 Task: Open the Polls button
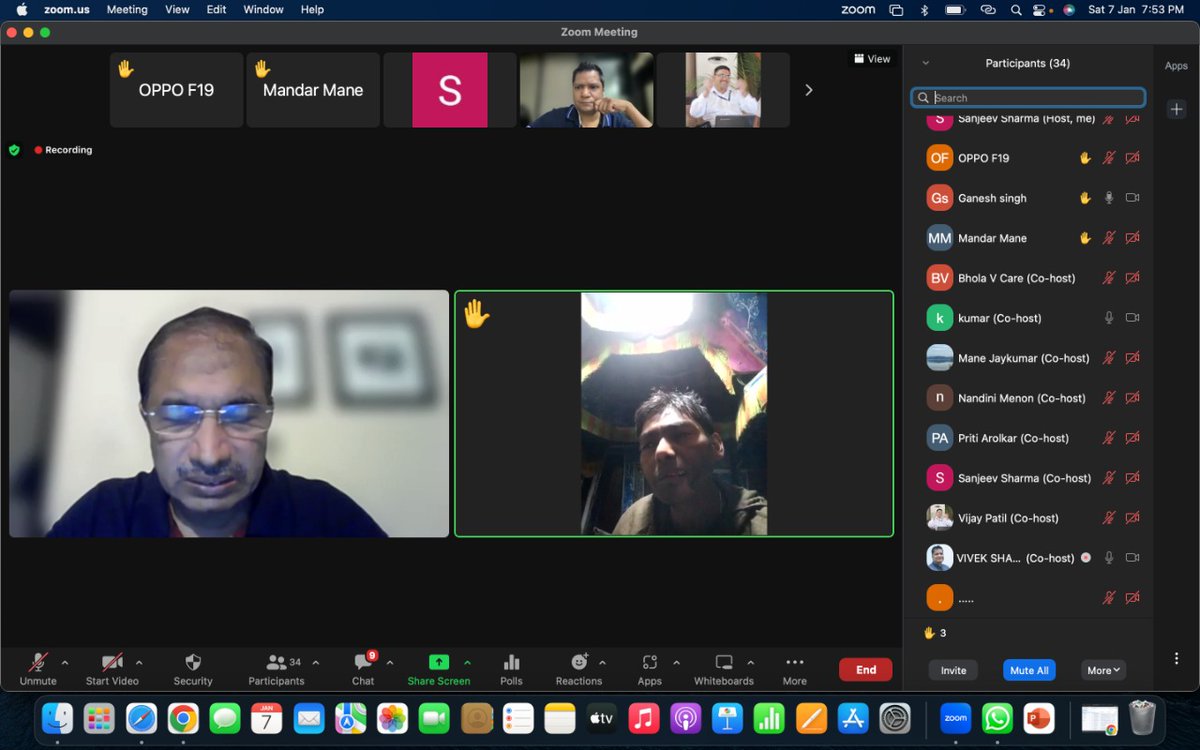(x=511, y=669)
